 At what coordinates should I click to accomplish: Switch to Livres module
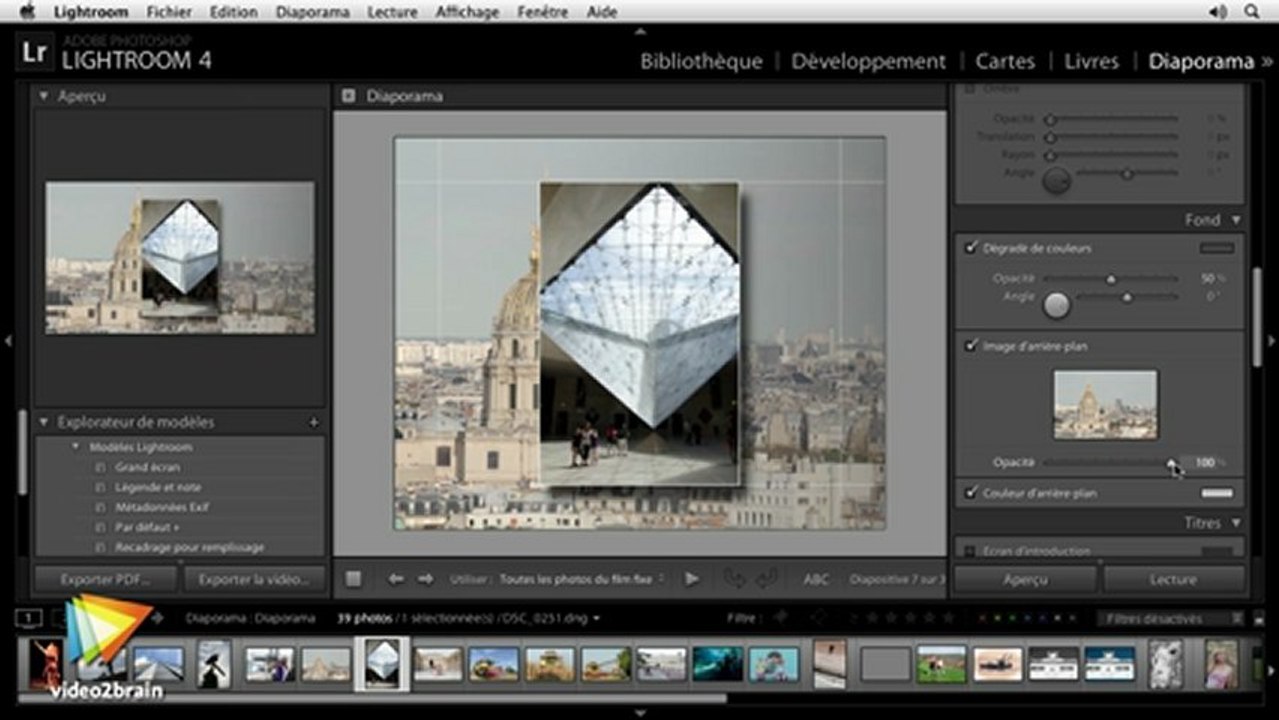(1091, 61)
